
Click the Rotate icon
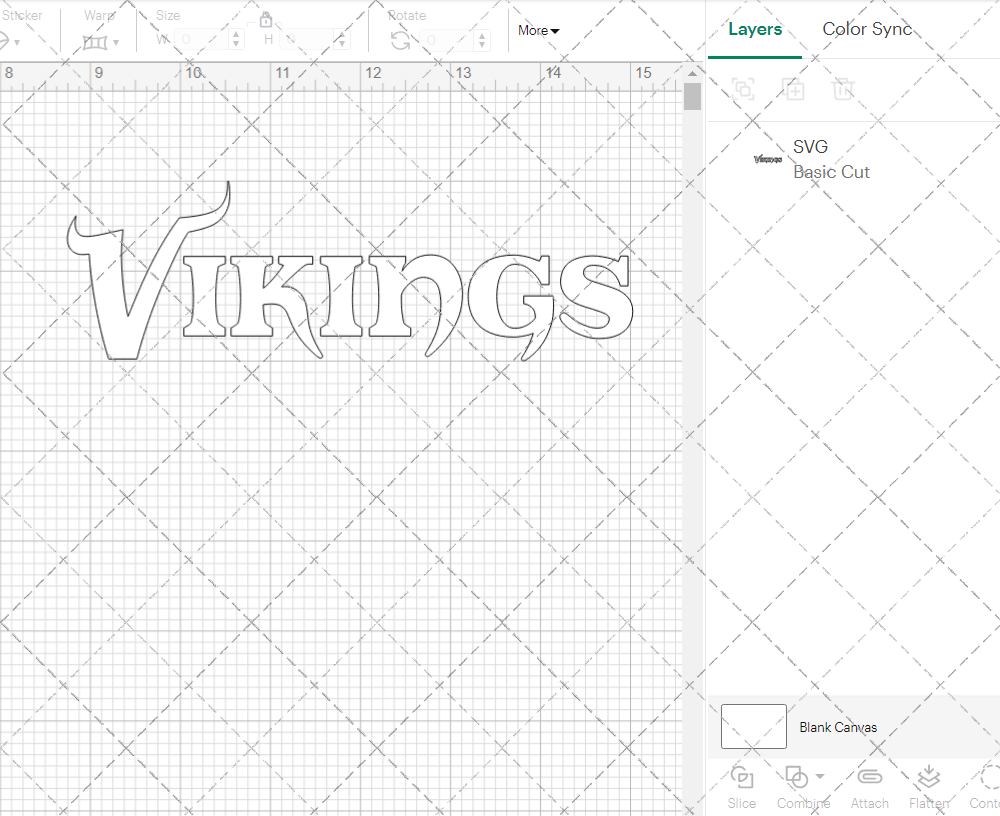pyautogui.click(x=401, y=41)
